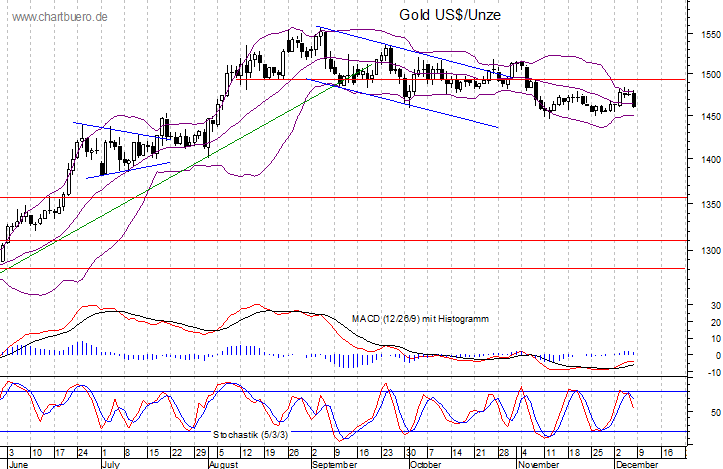The width and height of the screenshot is (723, 469).
Task: Select the "October" month label
Action: (x=426, y=464)
